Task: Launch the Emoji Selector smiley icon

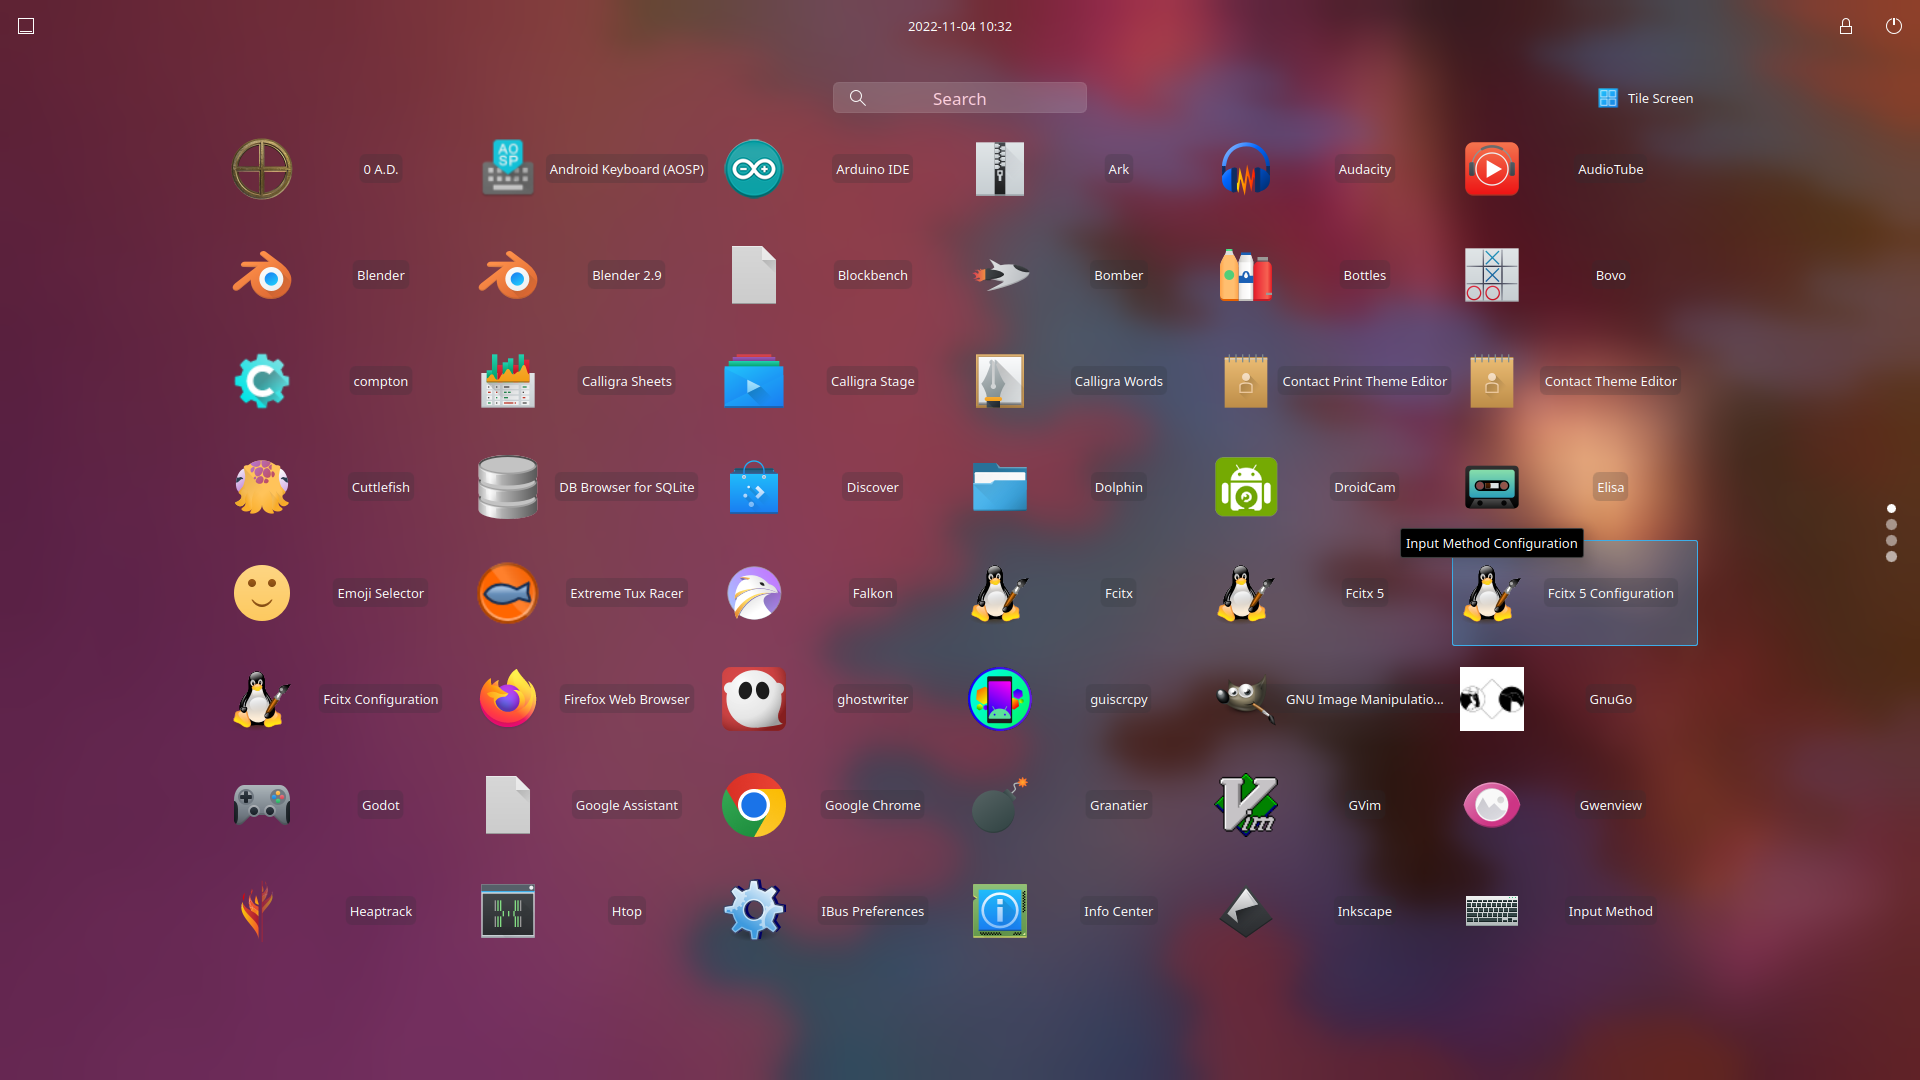Action: pos(262,593)
